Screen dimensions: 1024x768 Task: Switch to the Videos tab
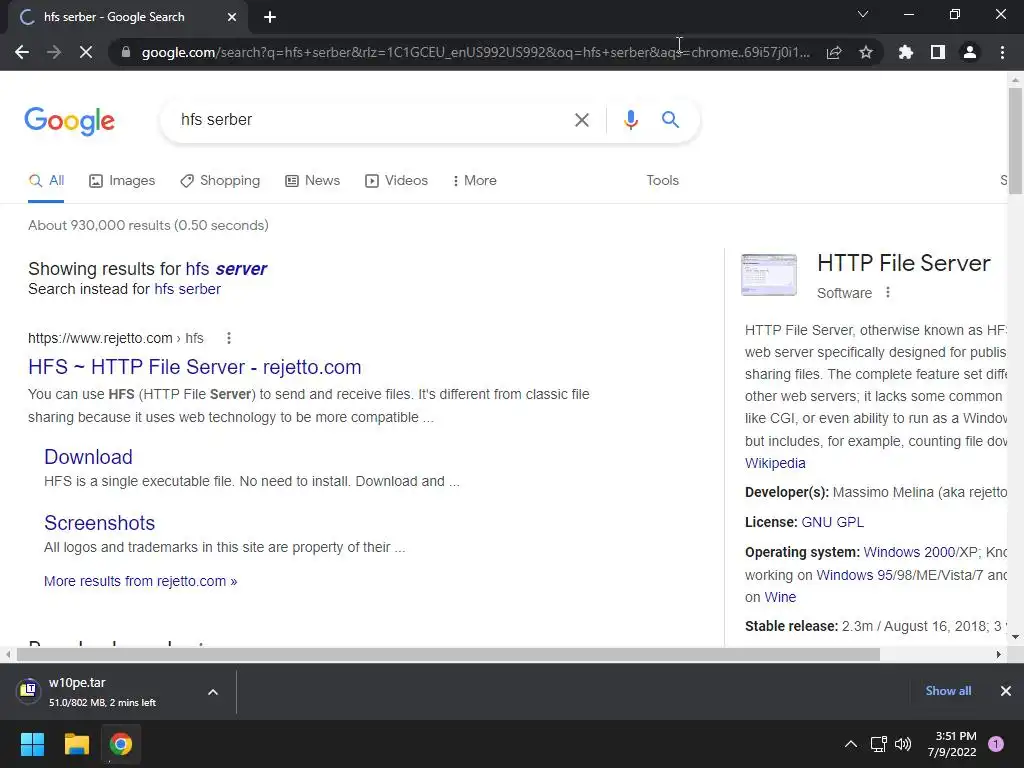point(396,181)
